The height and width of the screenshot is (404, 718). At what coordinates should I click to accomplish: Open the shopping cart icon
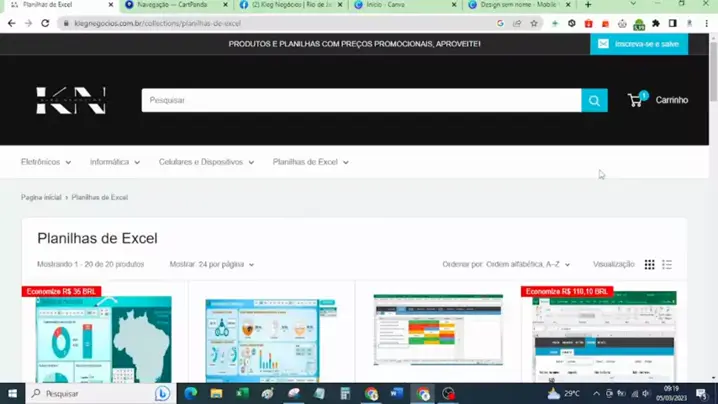[636, 100]
